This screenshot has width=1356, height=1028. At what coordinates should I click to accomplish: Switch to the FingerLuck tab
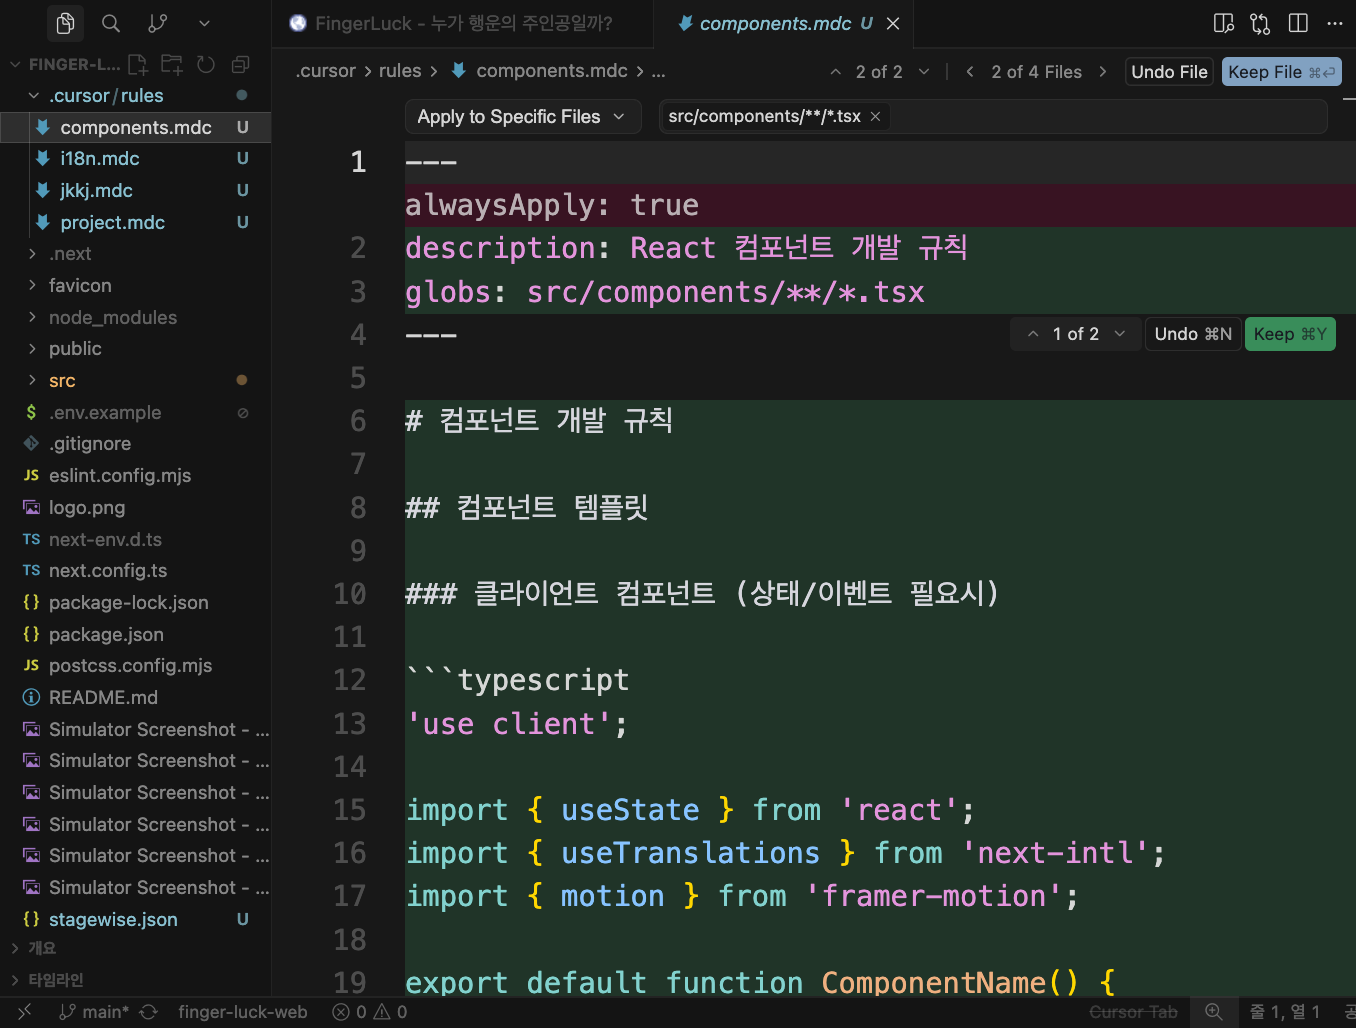462,23
